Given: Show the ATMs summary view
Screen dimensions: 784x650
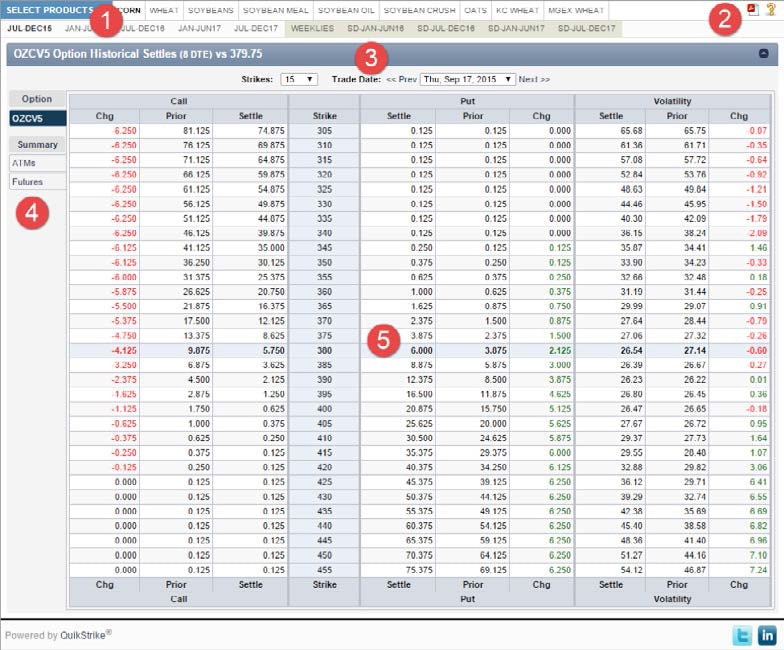Looking at the screenshot, I should point(24,162).
